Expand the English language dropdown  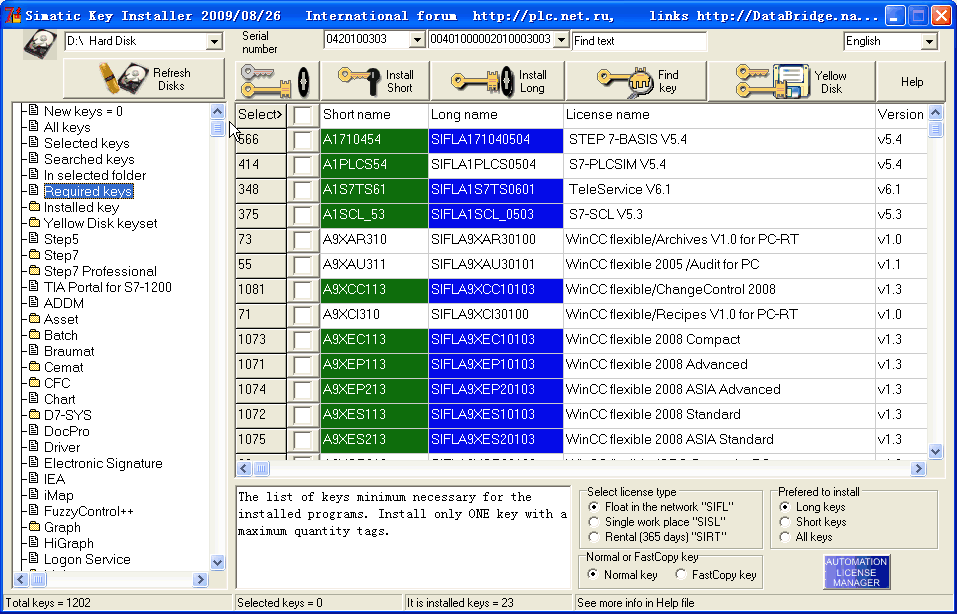pos(929,41)
